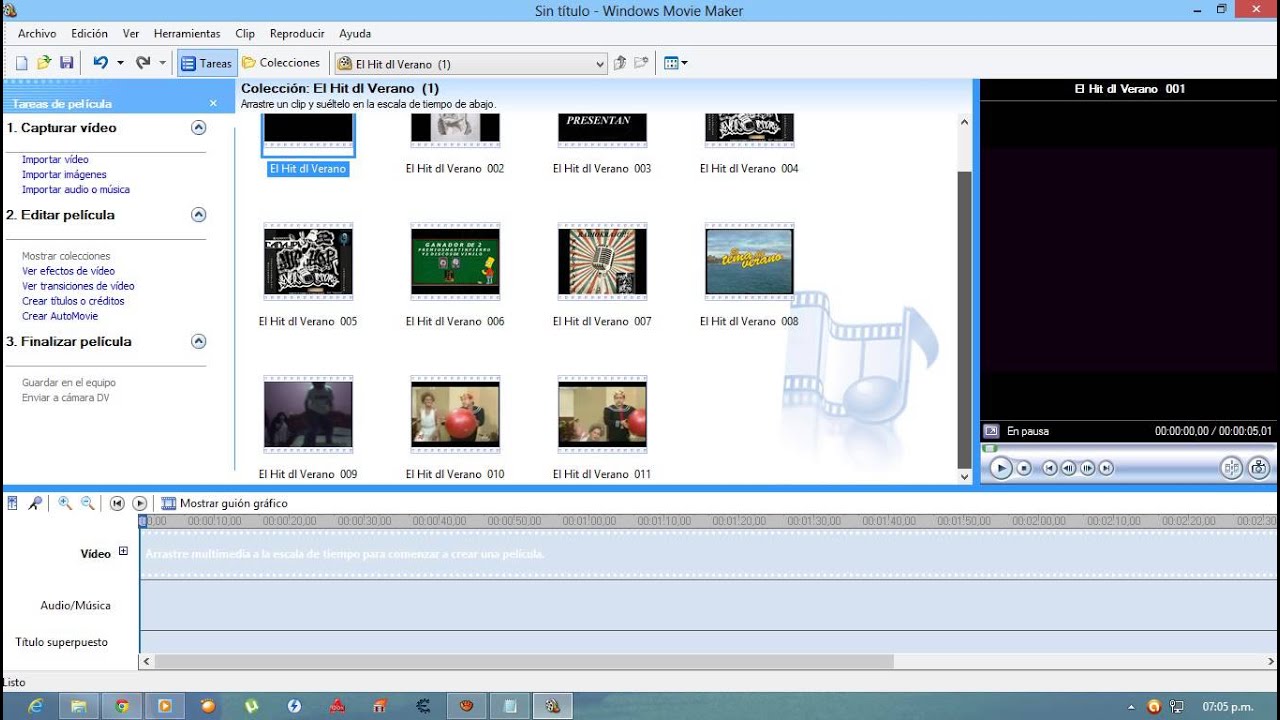
Task: Go up one collection level
Action: tap(620, 63)
